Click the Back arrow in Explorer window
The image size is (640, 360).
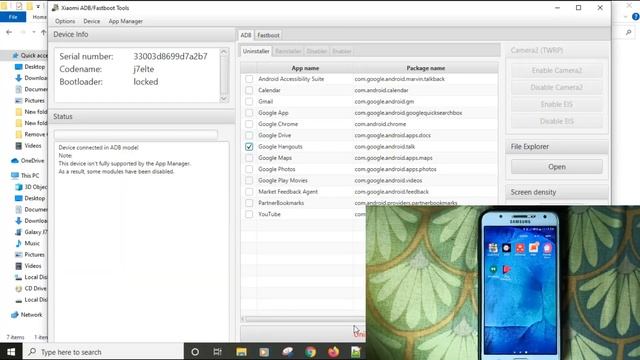pos(9,32)
